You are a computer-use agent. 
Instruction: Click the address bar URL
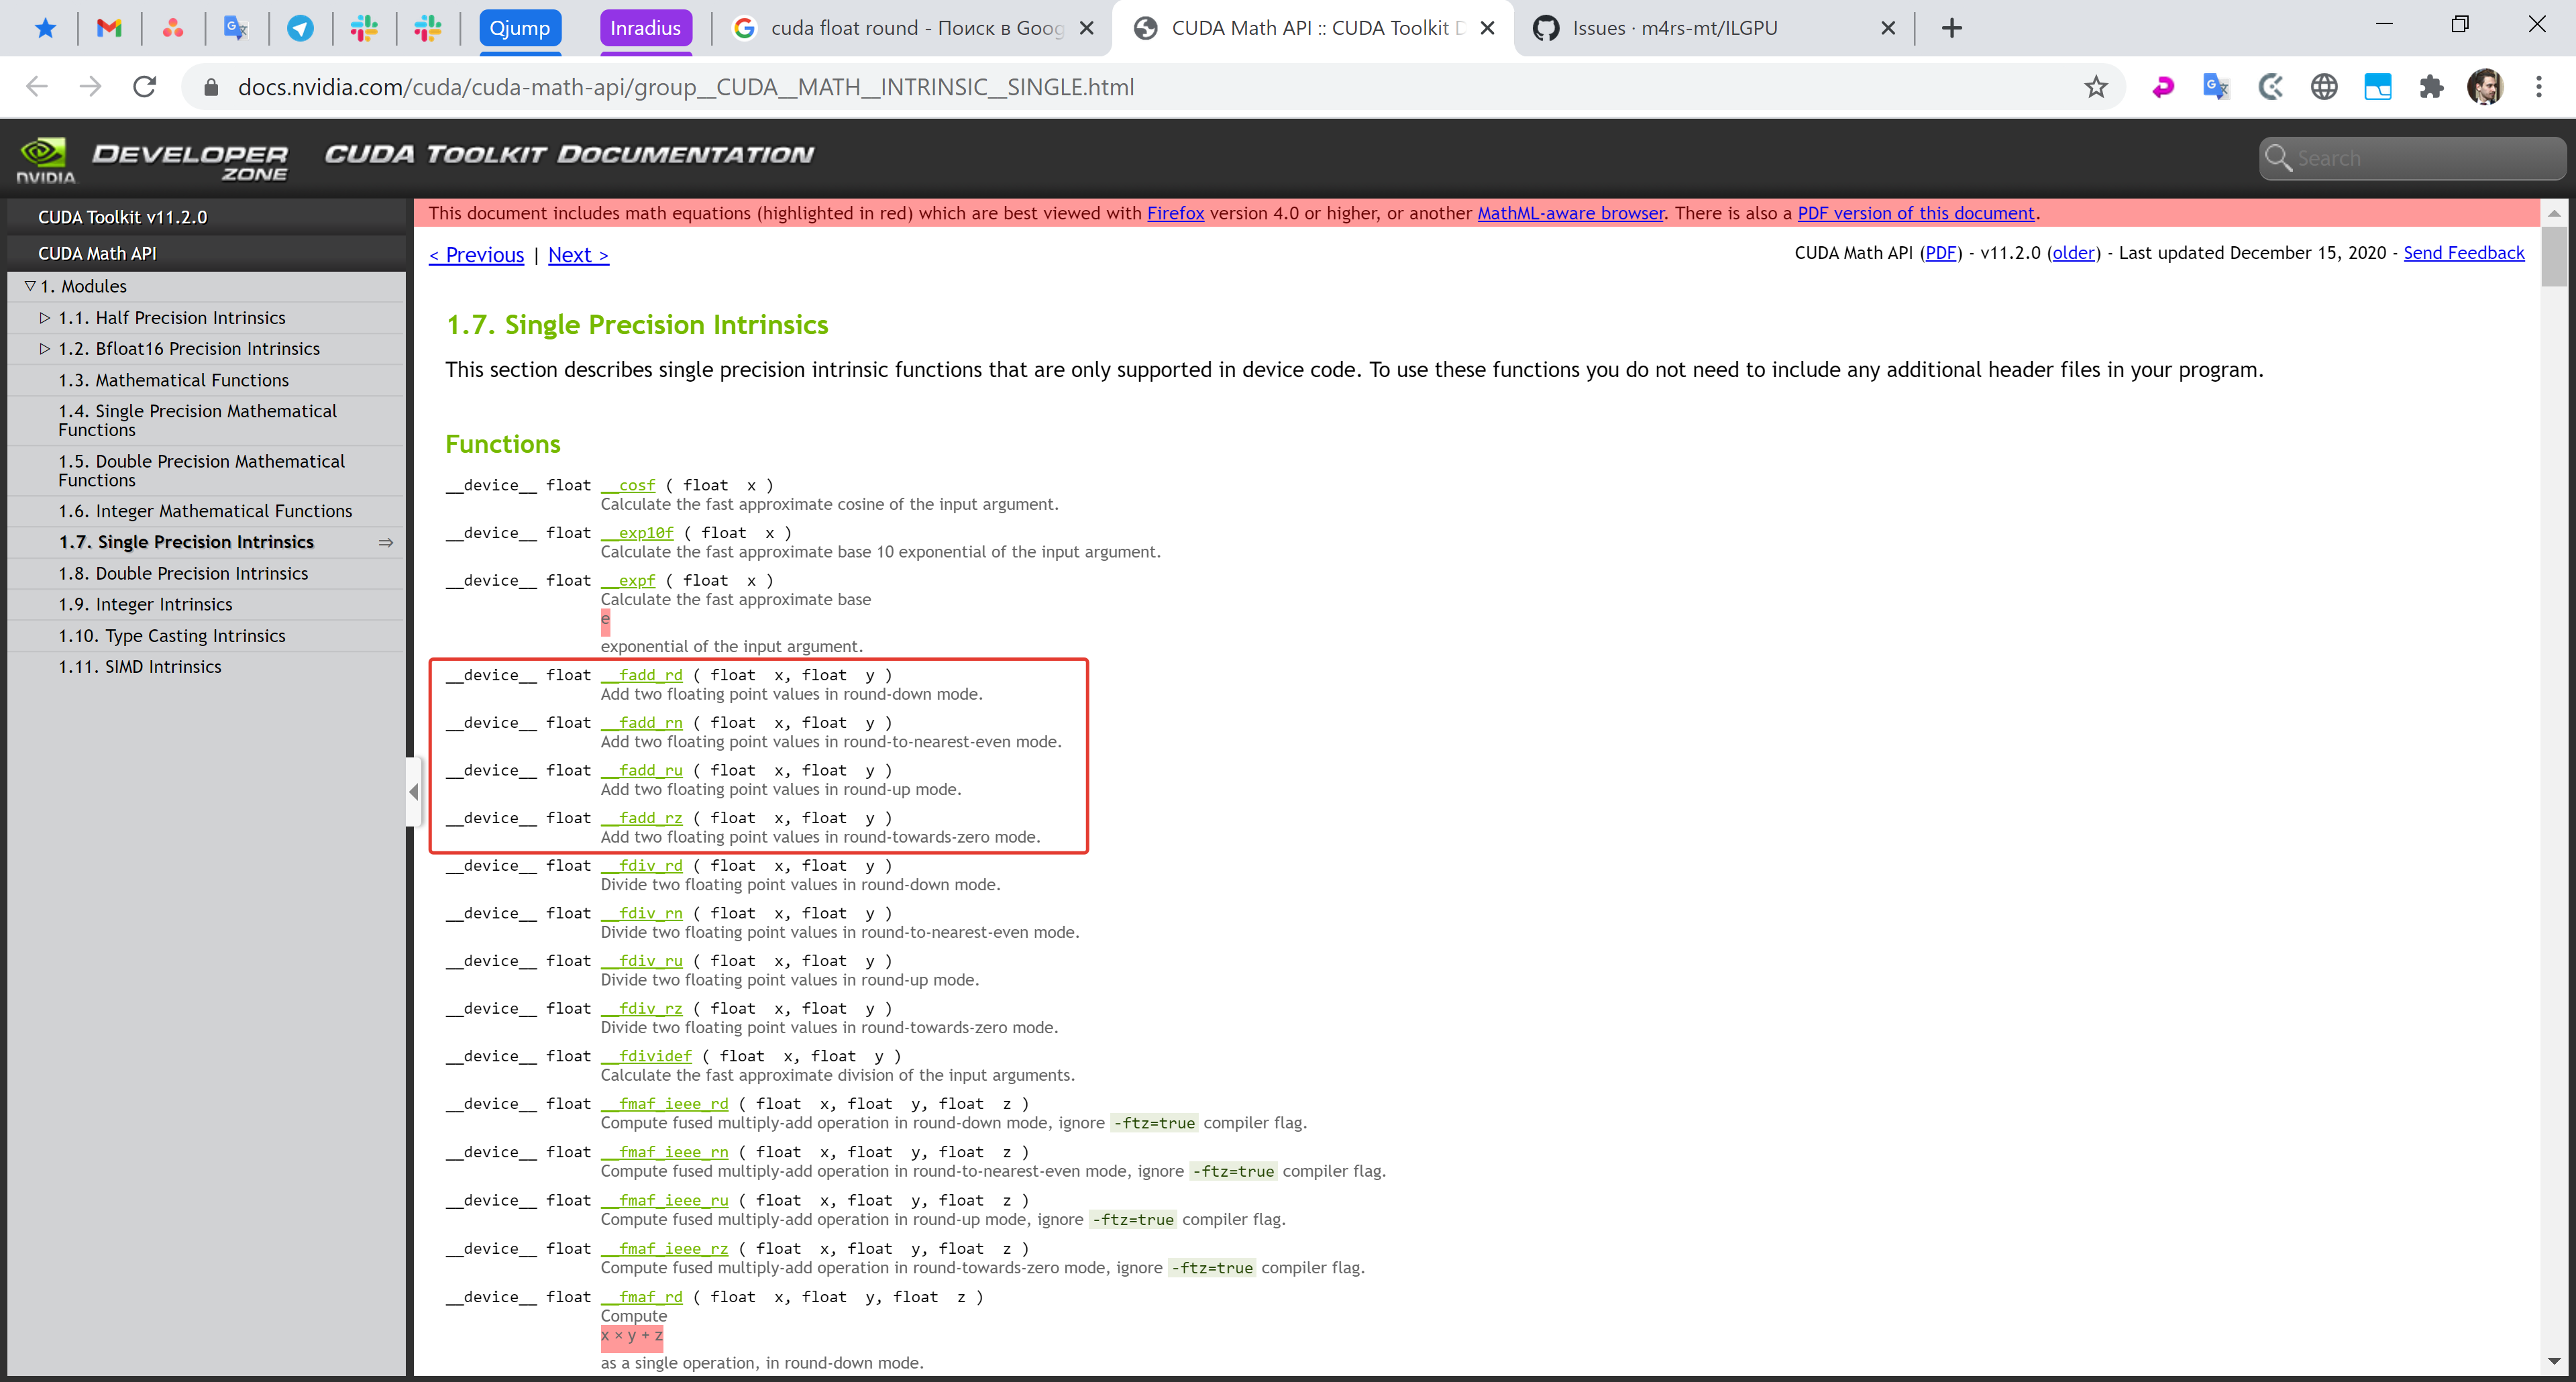[x=686, y=87]
